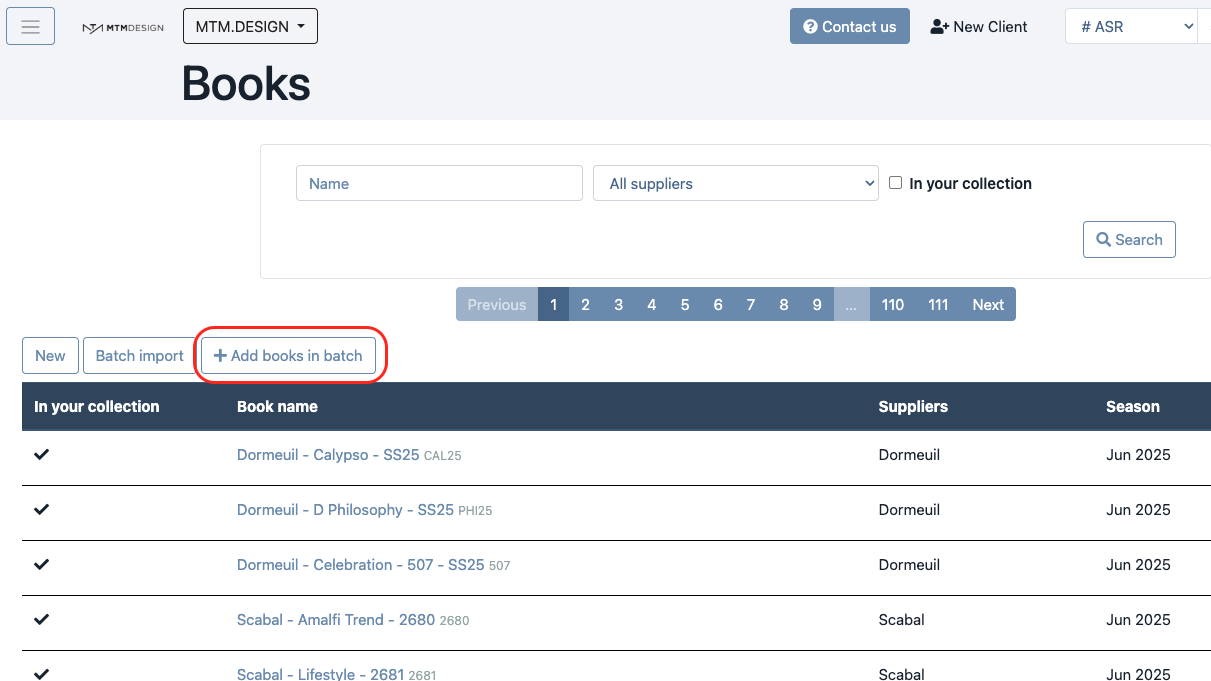1211x681 pixels.
Task: Click Add books in batch
Action: 288,355
